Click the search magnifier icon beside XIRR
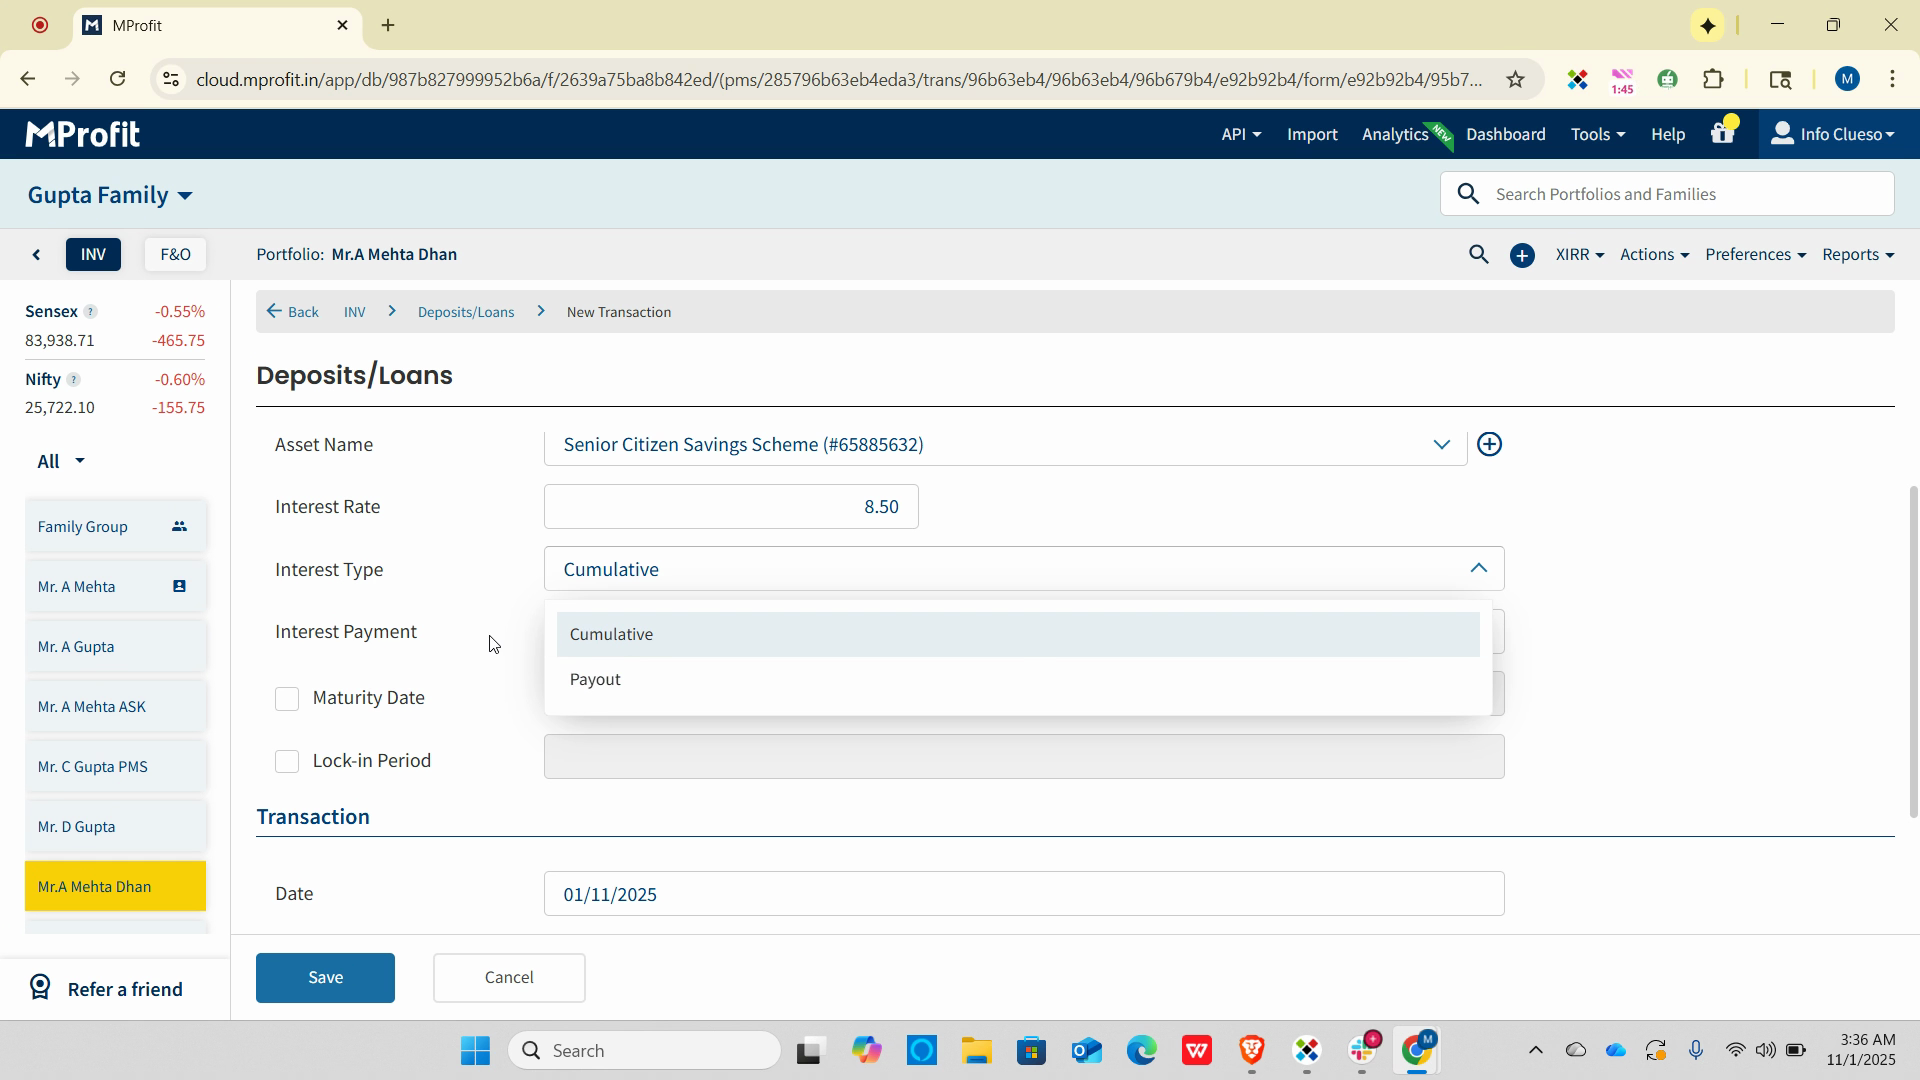 [x=1478, y=255]
